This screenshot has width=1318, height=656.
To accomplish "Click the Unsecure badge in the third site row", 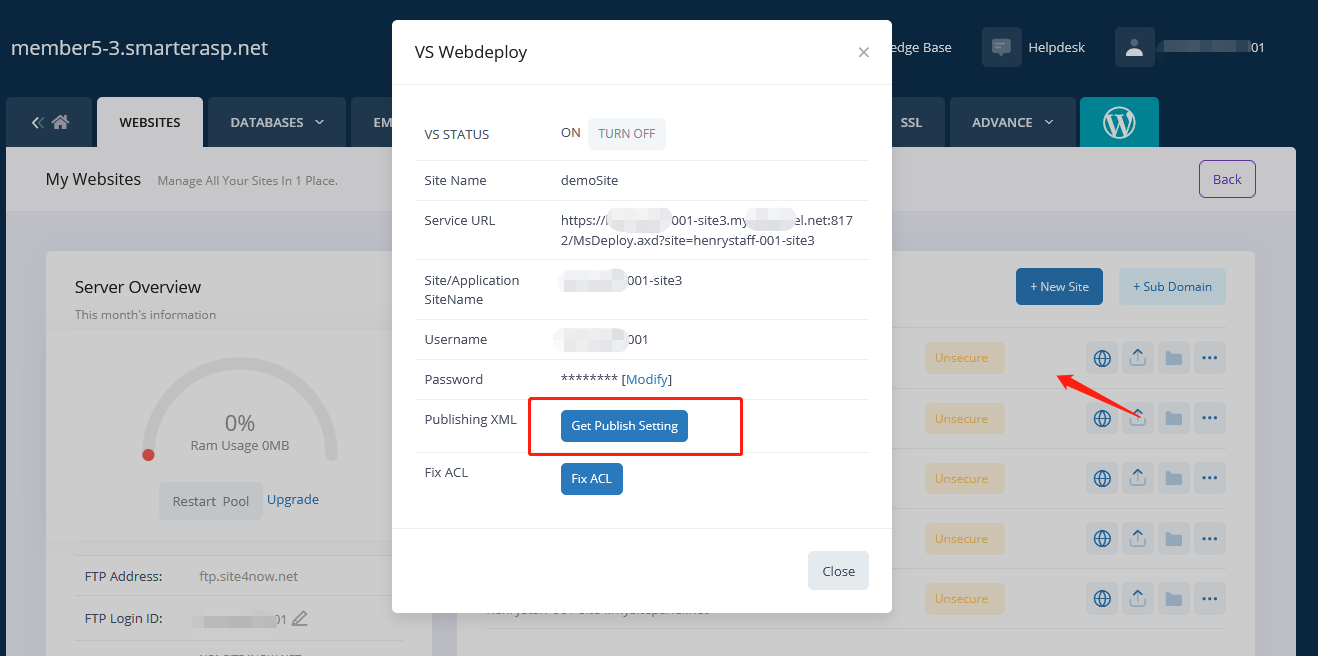I will tap(964, 478).
